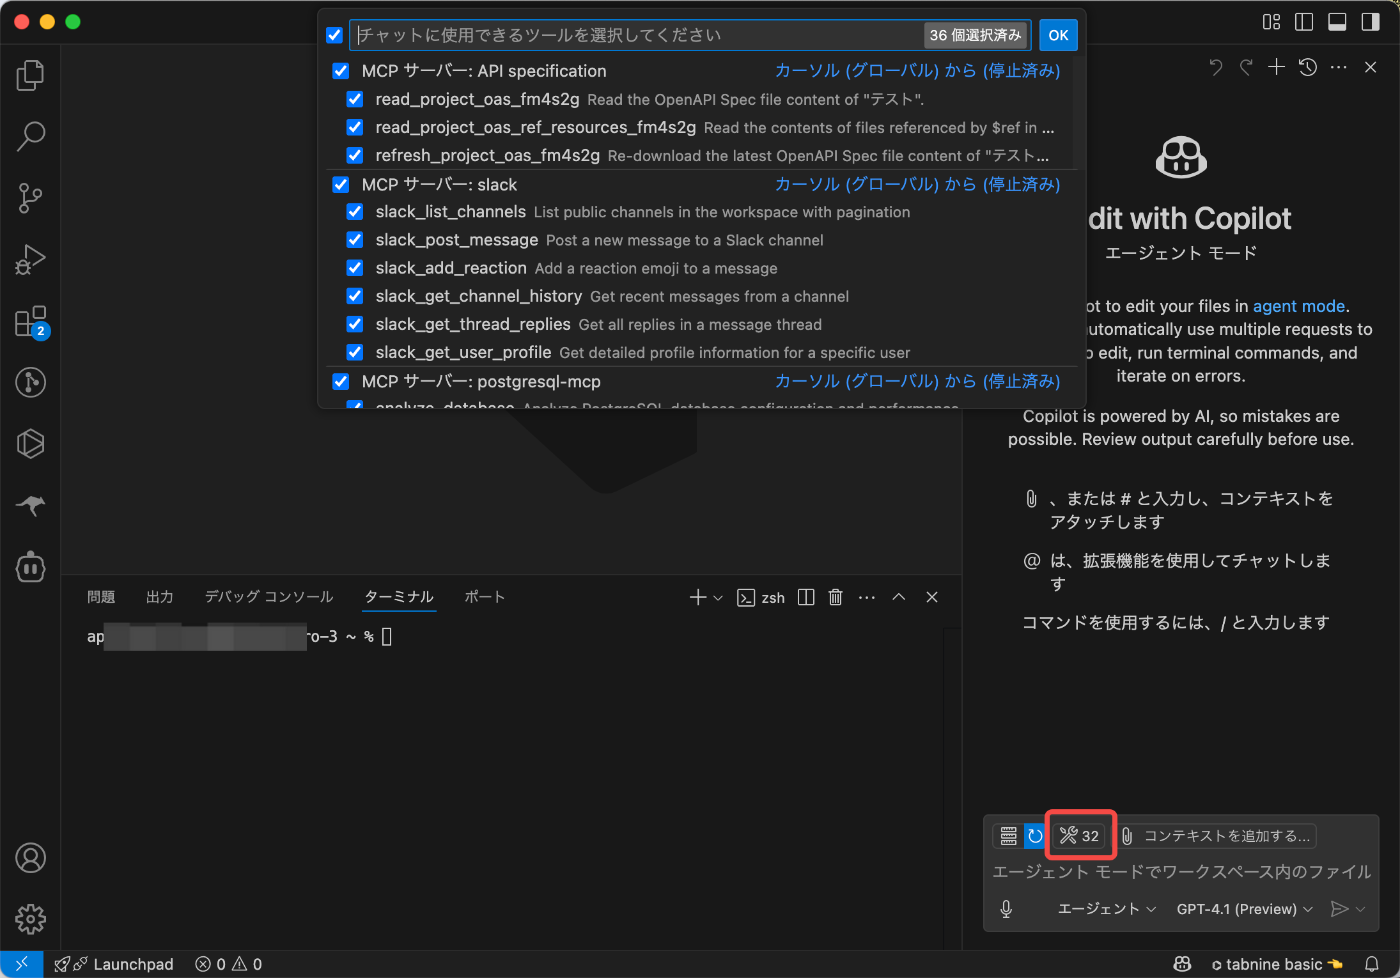Toggle bottom panel layout icon

1337,22
